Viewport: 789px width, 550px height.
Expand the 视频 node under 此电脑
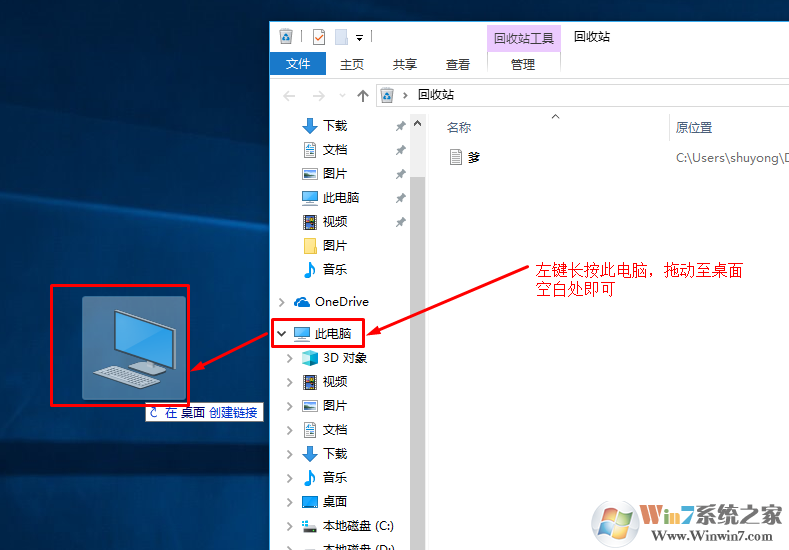[289, 382]
